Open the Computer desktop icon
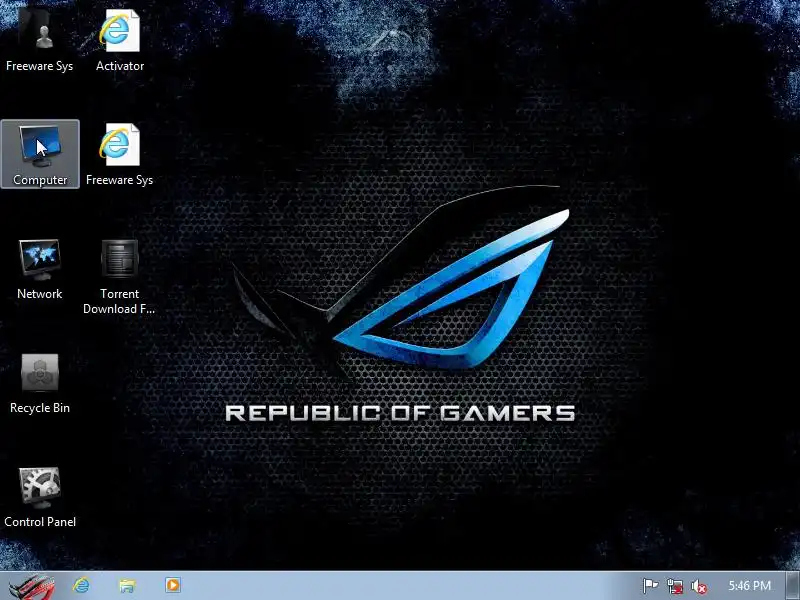800x600 pixels. (40, 154)
